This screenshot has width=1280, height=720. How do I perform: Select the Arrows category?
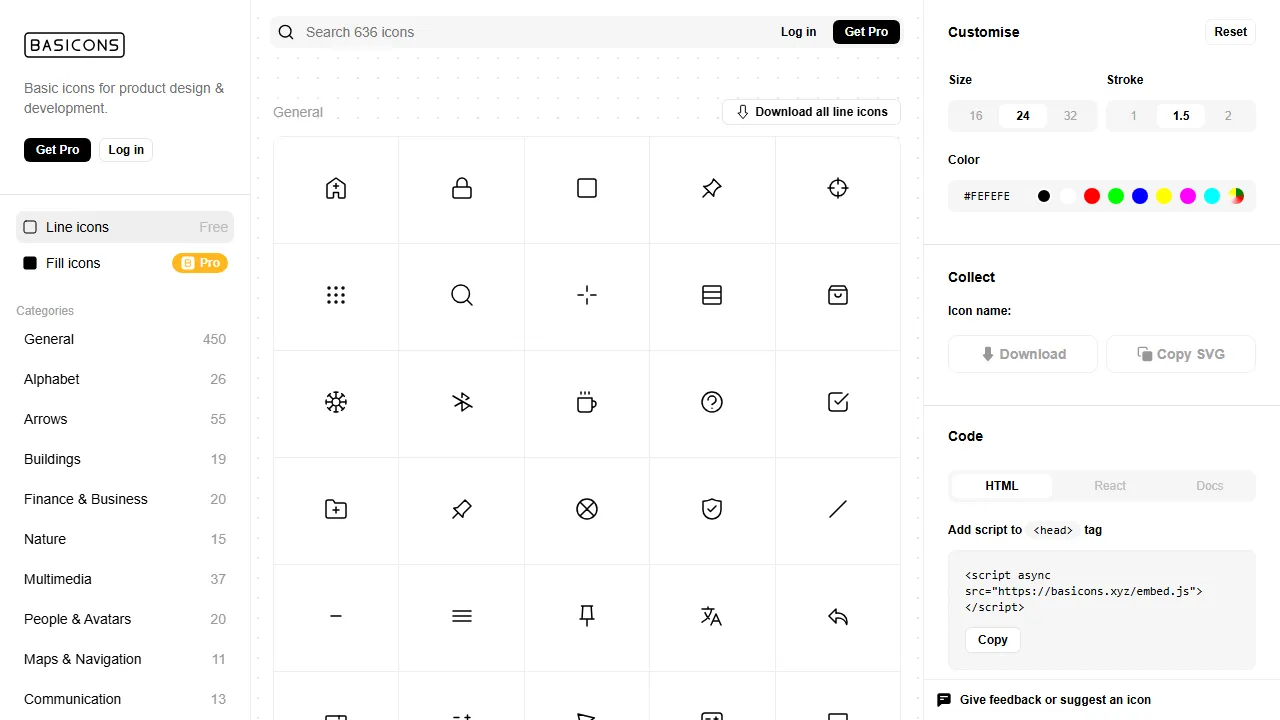(x=45, y=419)
